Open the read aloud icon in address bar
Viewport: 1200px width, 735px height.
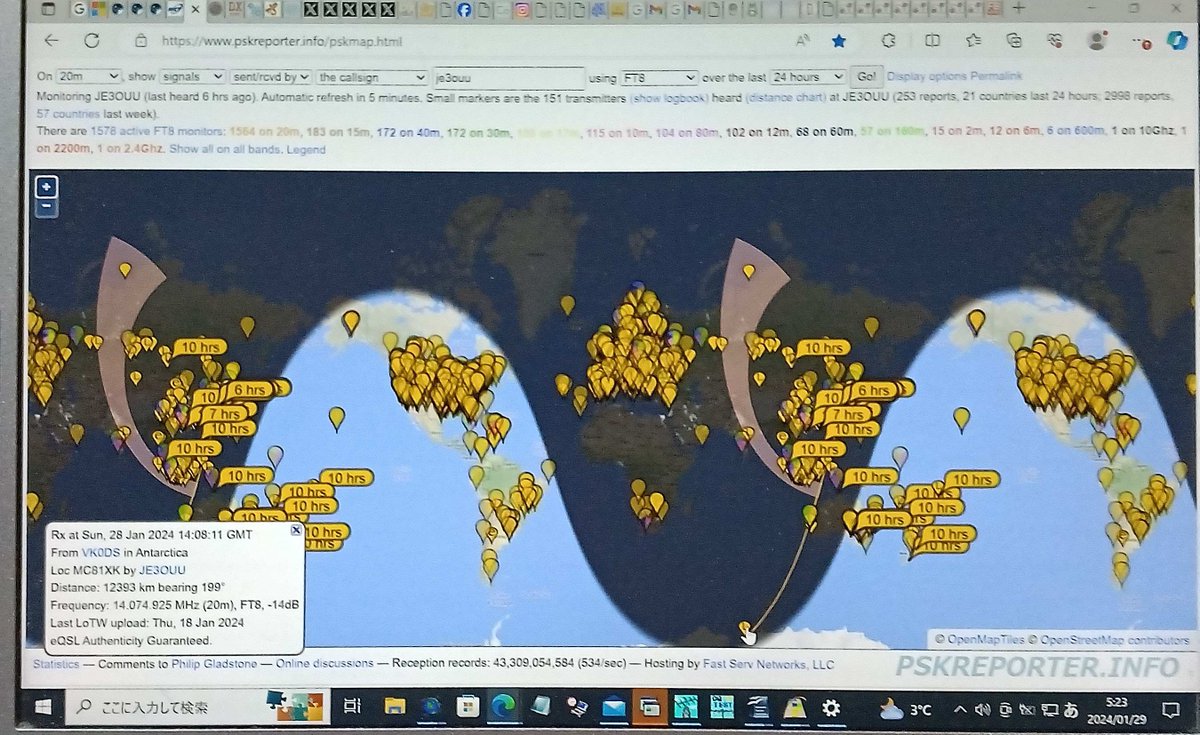[x=802, y=41]
